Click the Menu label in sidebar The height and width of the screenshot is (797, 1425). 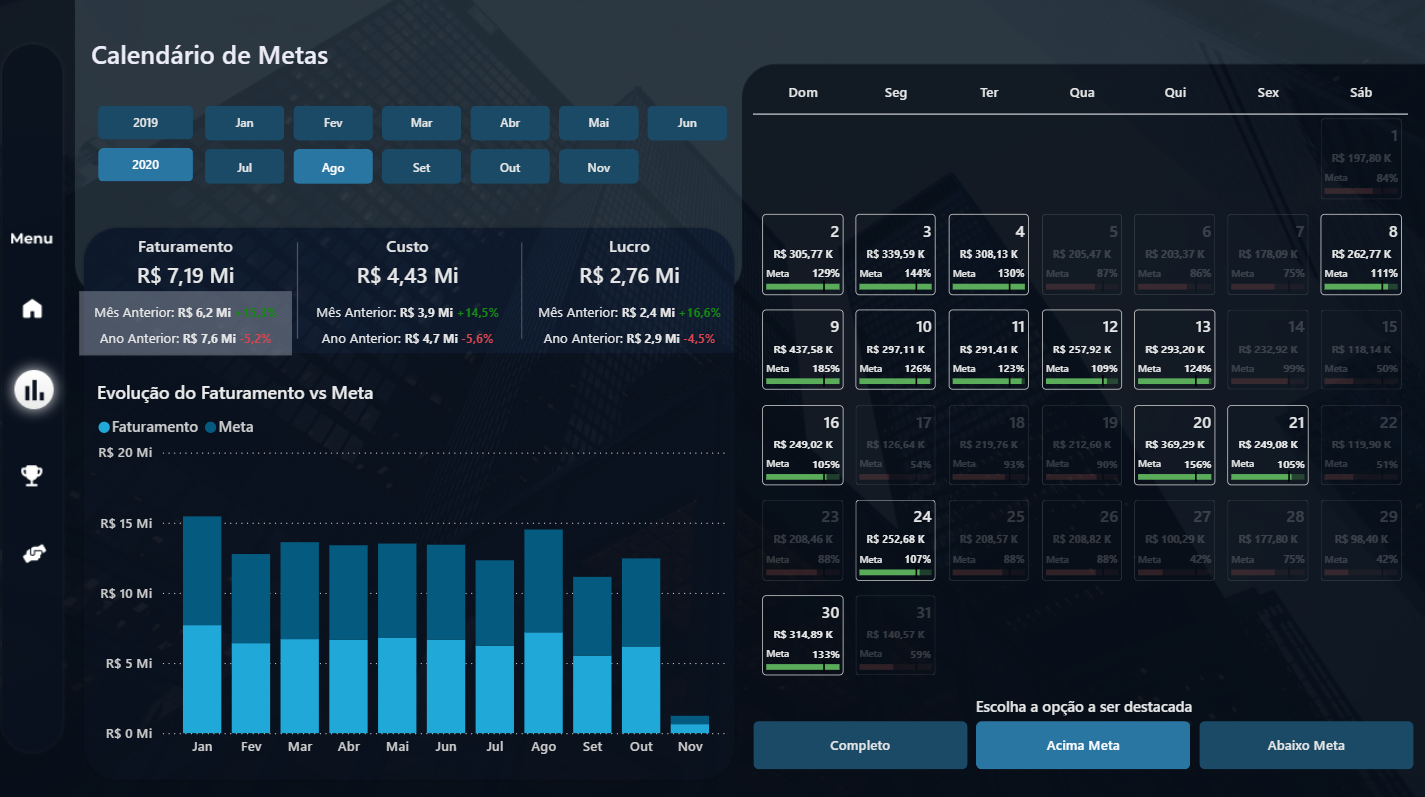point(32,239)
